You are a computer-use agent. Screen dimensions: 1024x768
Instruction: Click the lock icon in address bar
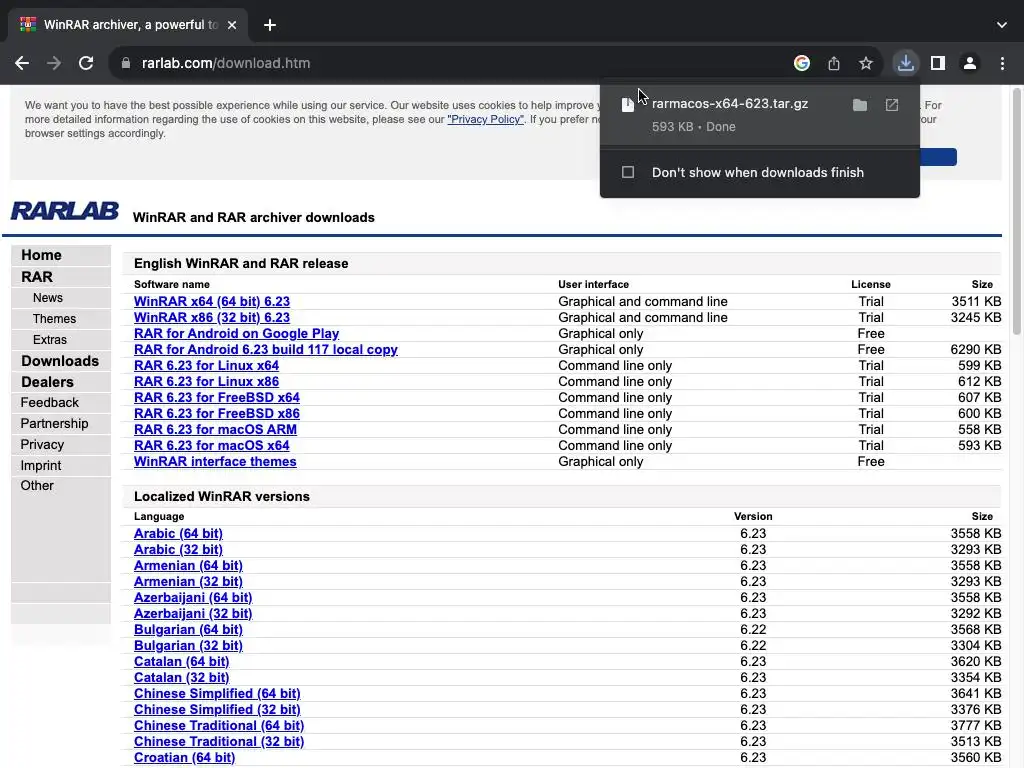tap(126, 63)
